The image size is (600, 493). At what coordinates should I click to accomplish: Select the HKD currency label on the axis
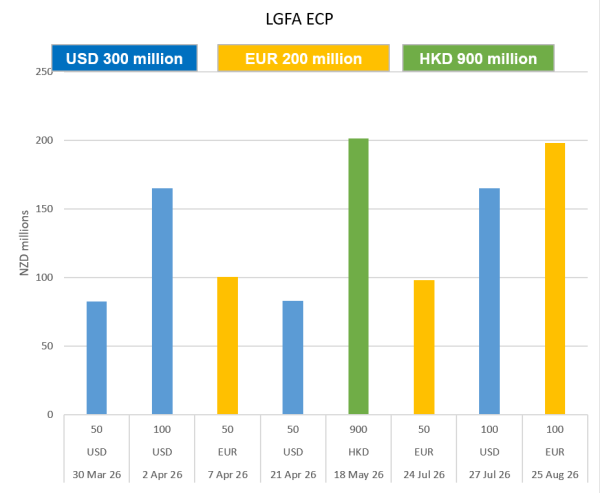(358, 451)
